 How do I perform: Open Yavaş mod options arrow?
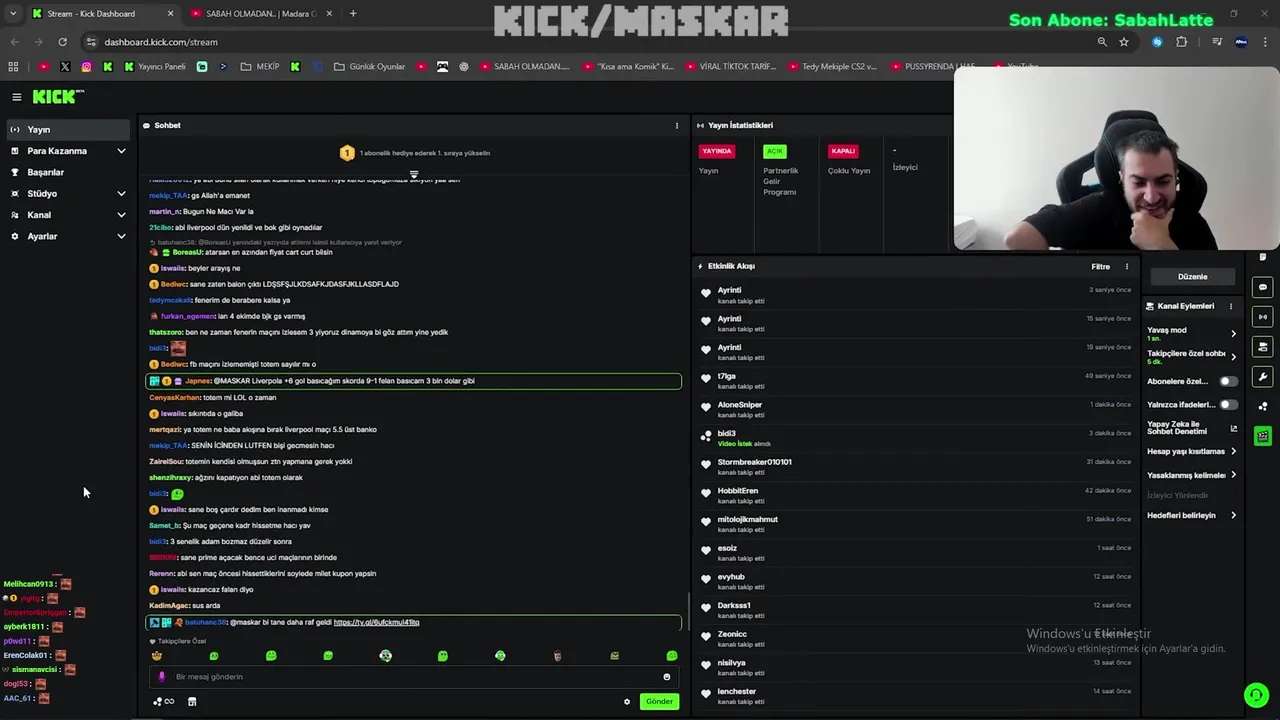coord(1233,333)
